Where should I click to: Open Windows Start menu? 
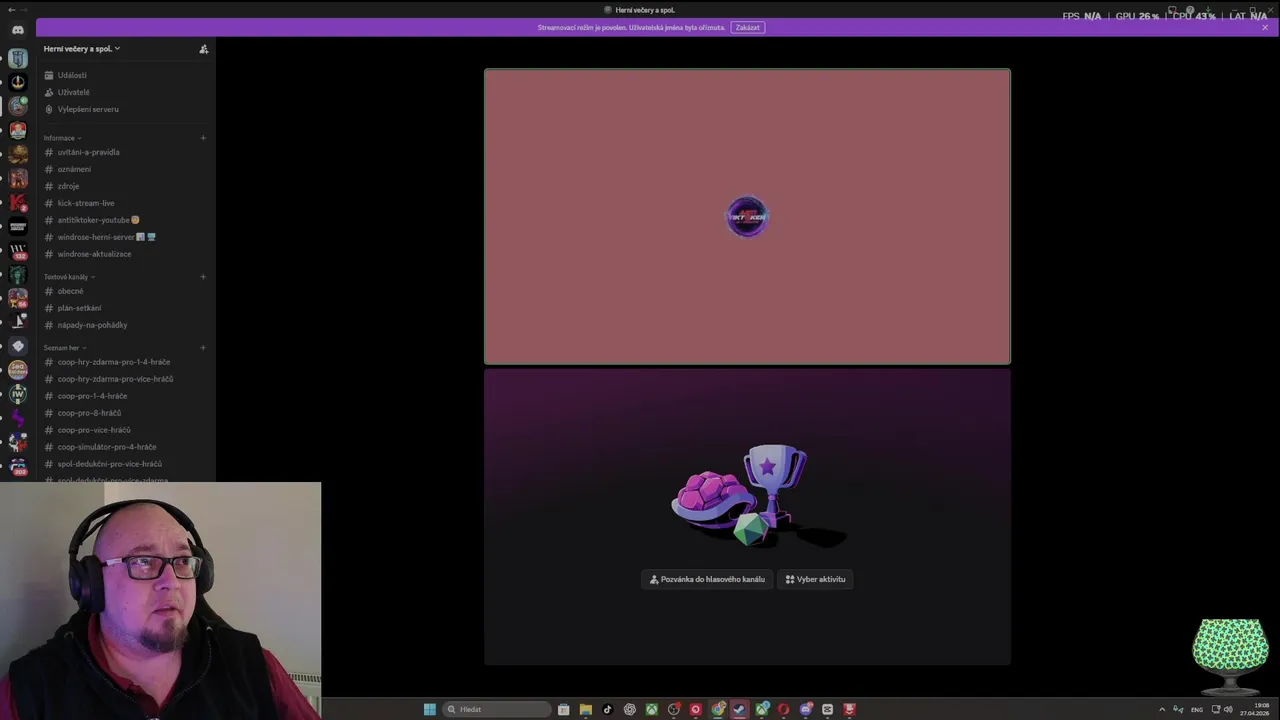(x=430, y=709)
